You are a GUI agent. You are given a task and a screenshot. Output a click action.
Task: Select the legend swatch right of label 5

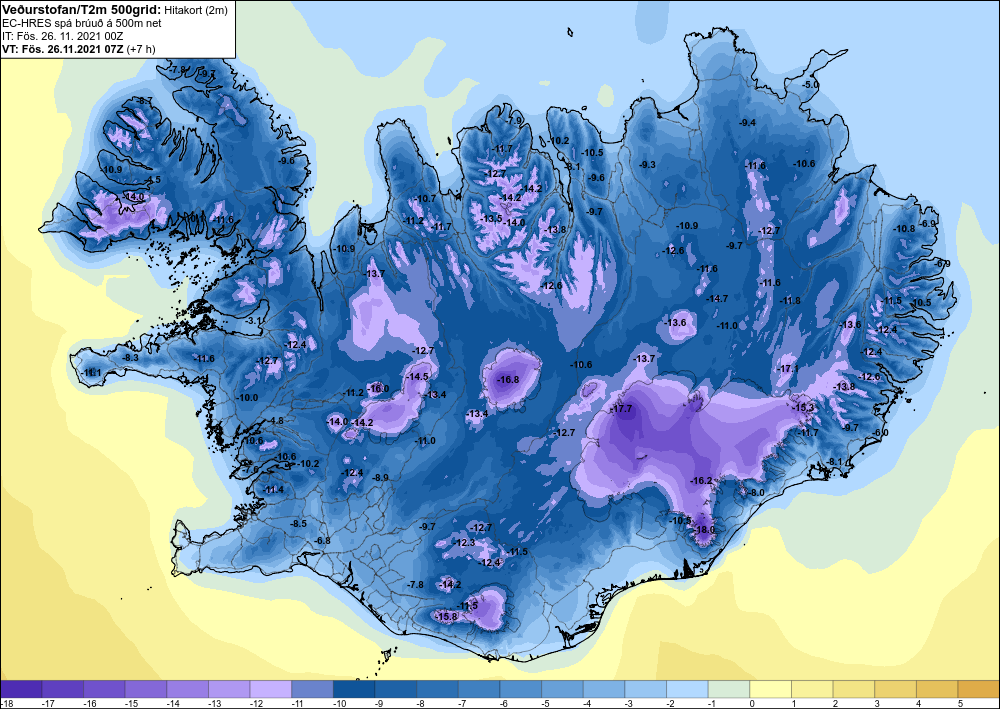pyautogui.click(x=978, y=689)
